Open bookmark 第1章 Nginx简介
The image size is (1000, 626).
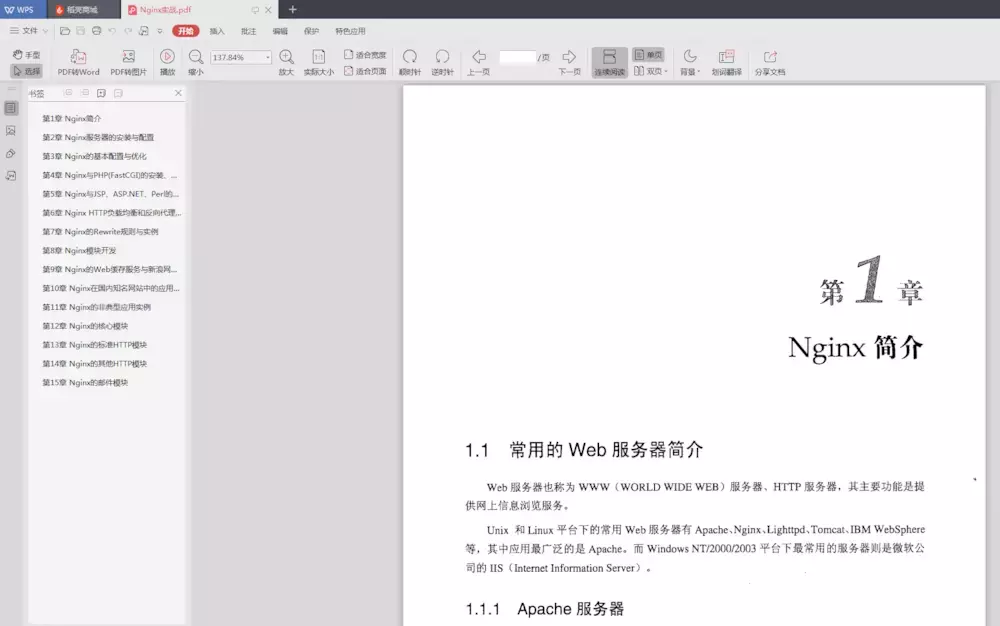[71, 119]
